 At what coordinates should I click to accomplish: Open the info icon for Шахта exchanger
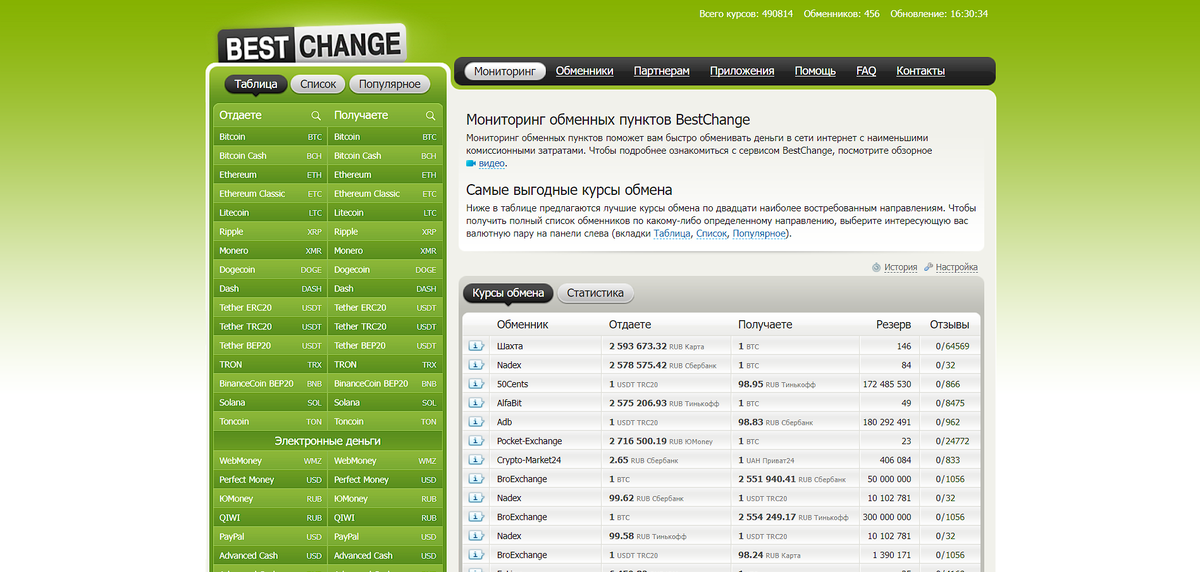(476, 346)
